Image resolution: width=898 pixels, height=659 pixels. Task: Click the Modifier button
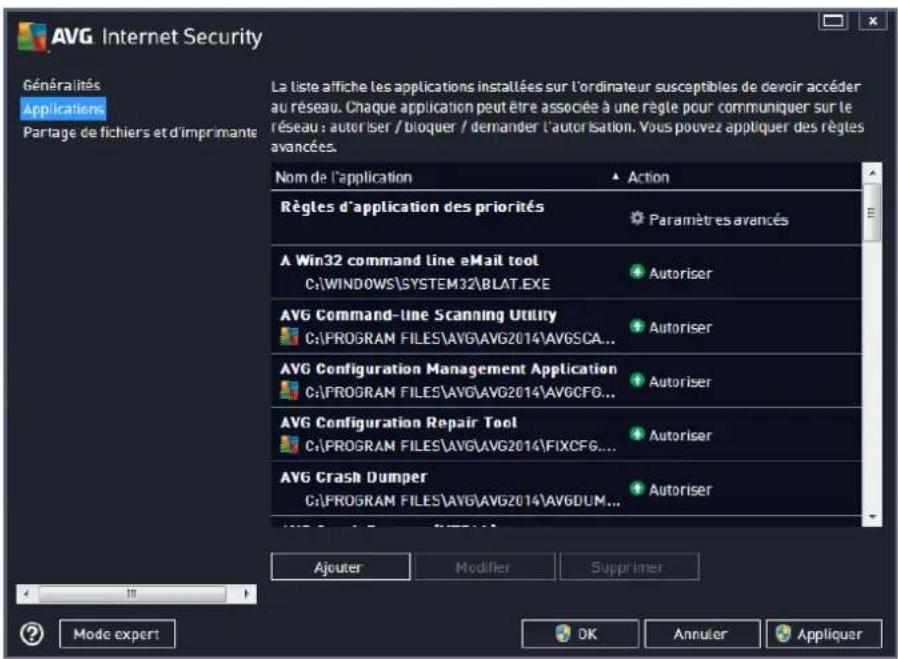tap(485, 567)
